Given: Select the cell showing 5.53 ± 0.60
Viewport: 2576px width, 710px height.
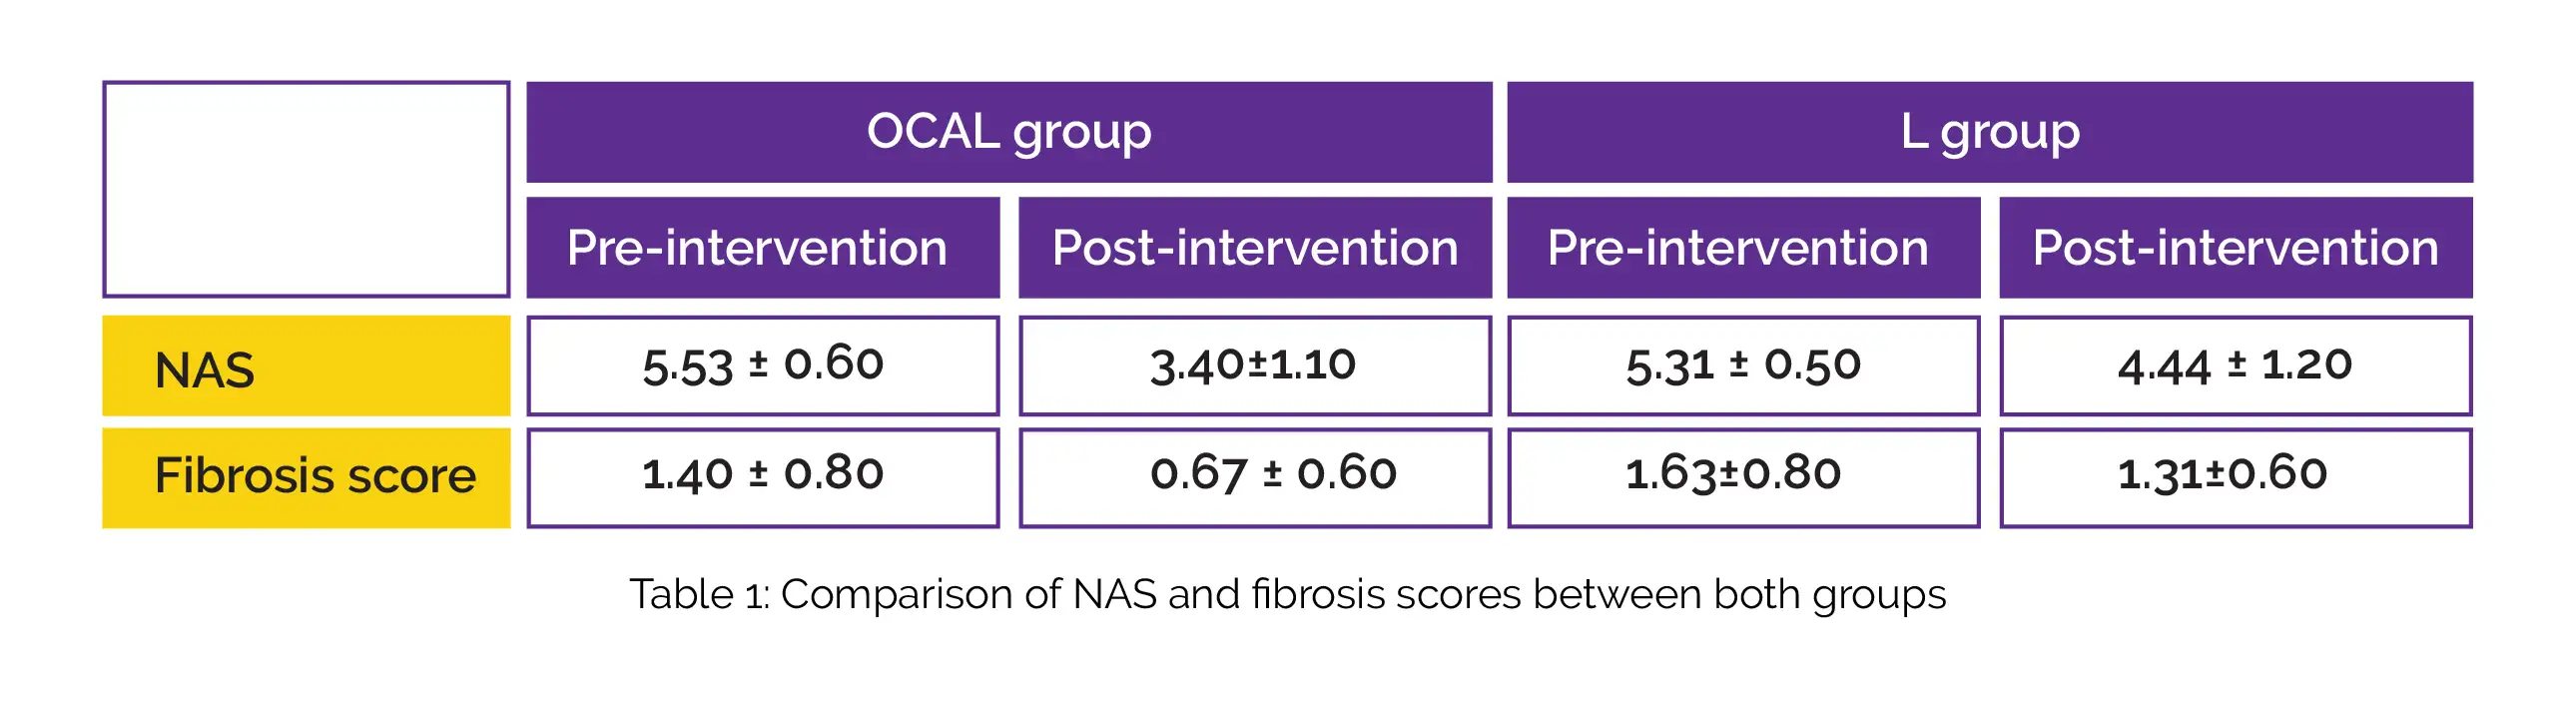Looking at the screenshot, I should pyautogui.click(x=762, y=365).
